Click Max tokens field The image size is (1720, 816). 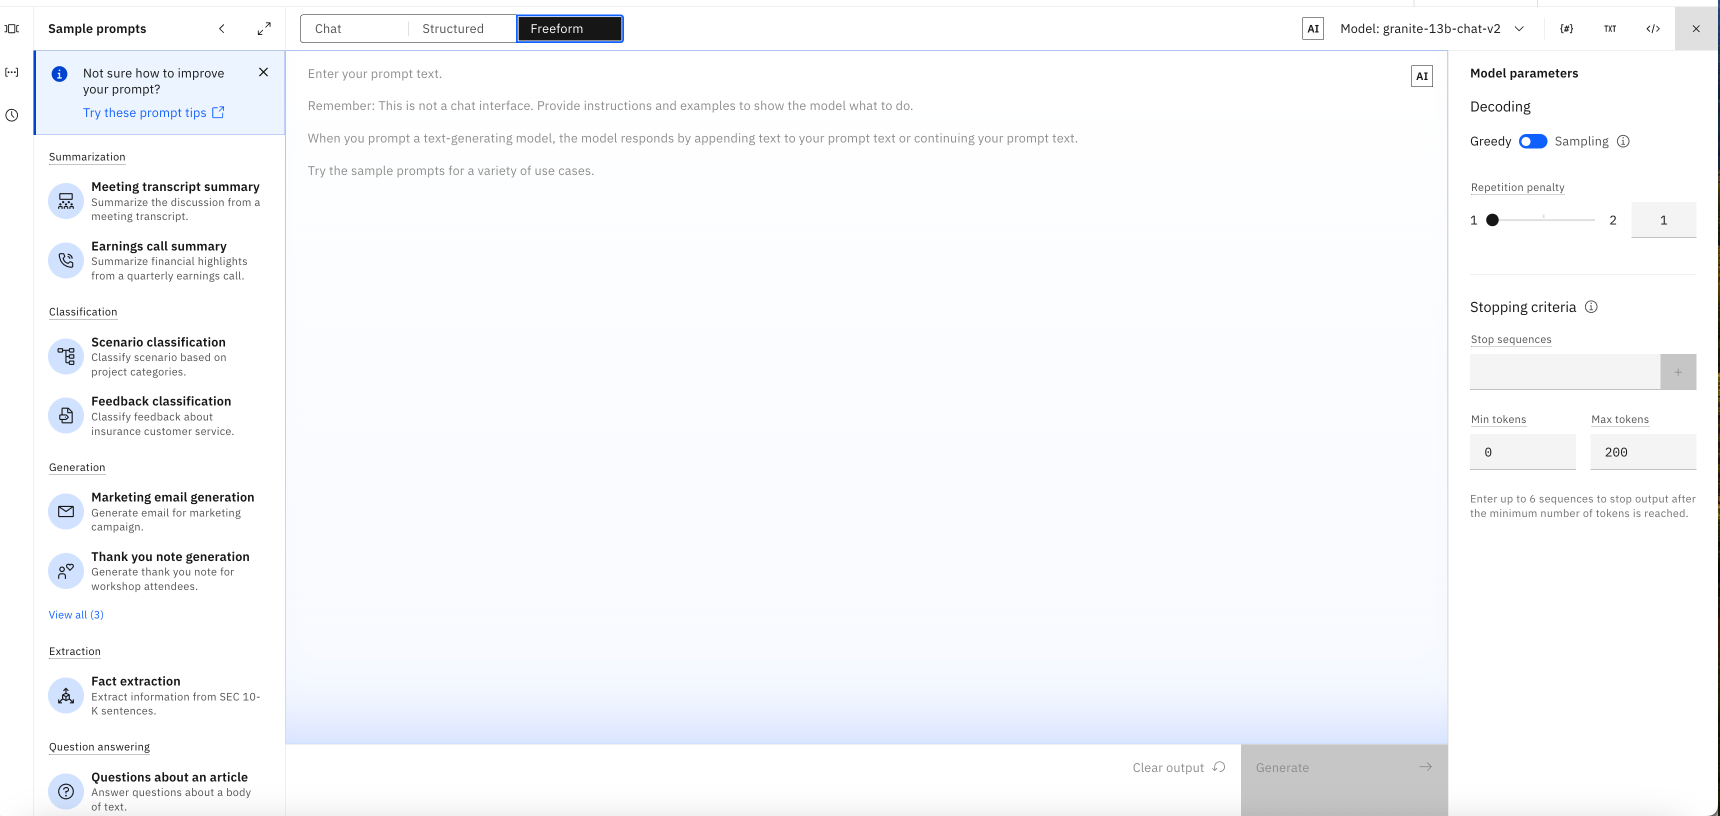click(x=1643, y=452)
